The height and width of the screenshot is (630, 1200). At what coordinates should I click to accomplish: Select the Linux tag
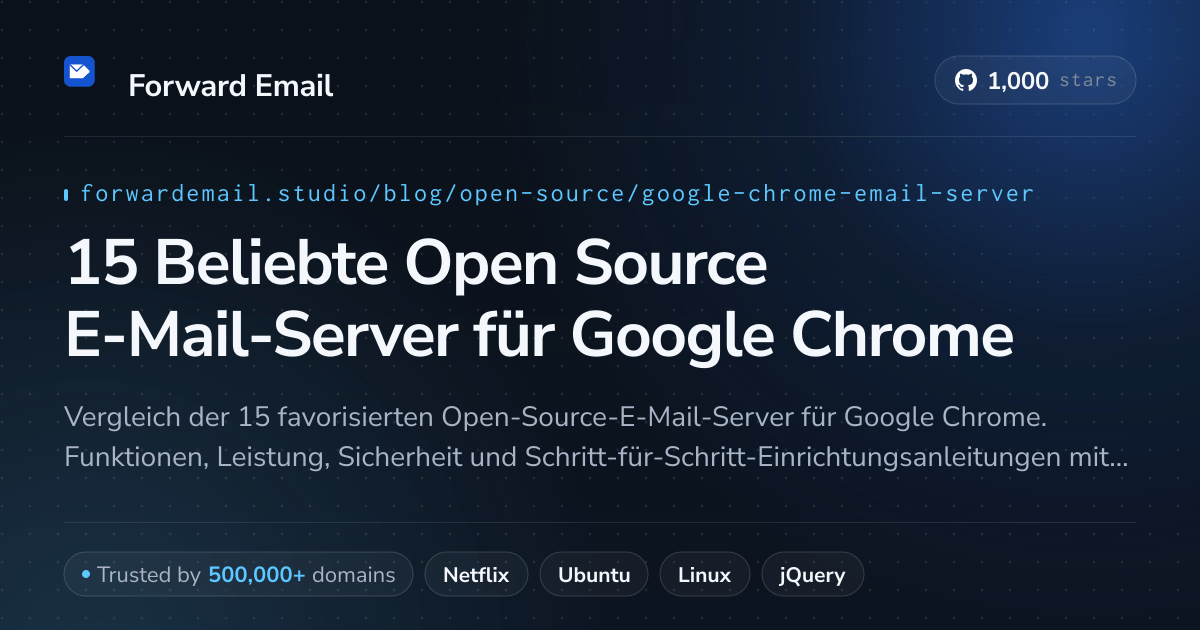(x=705, y=575)
